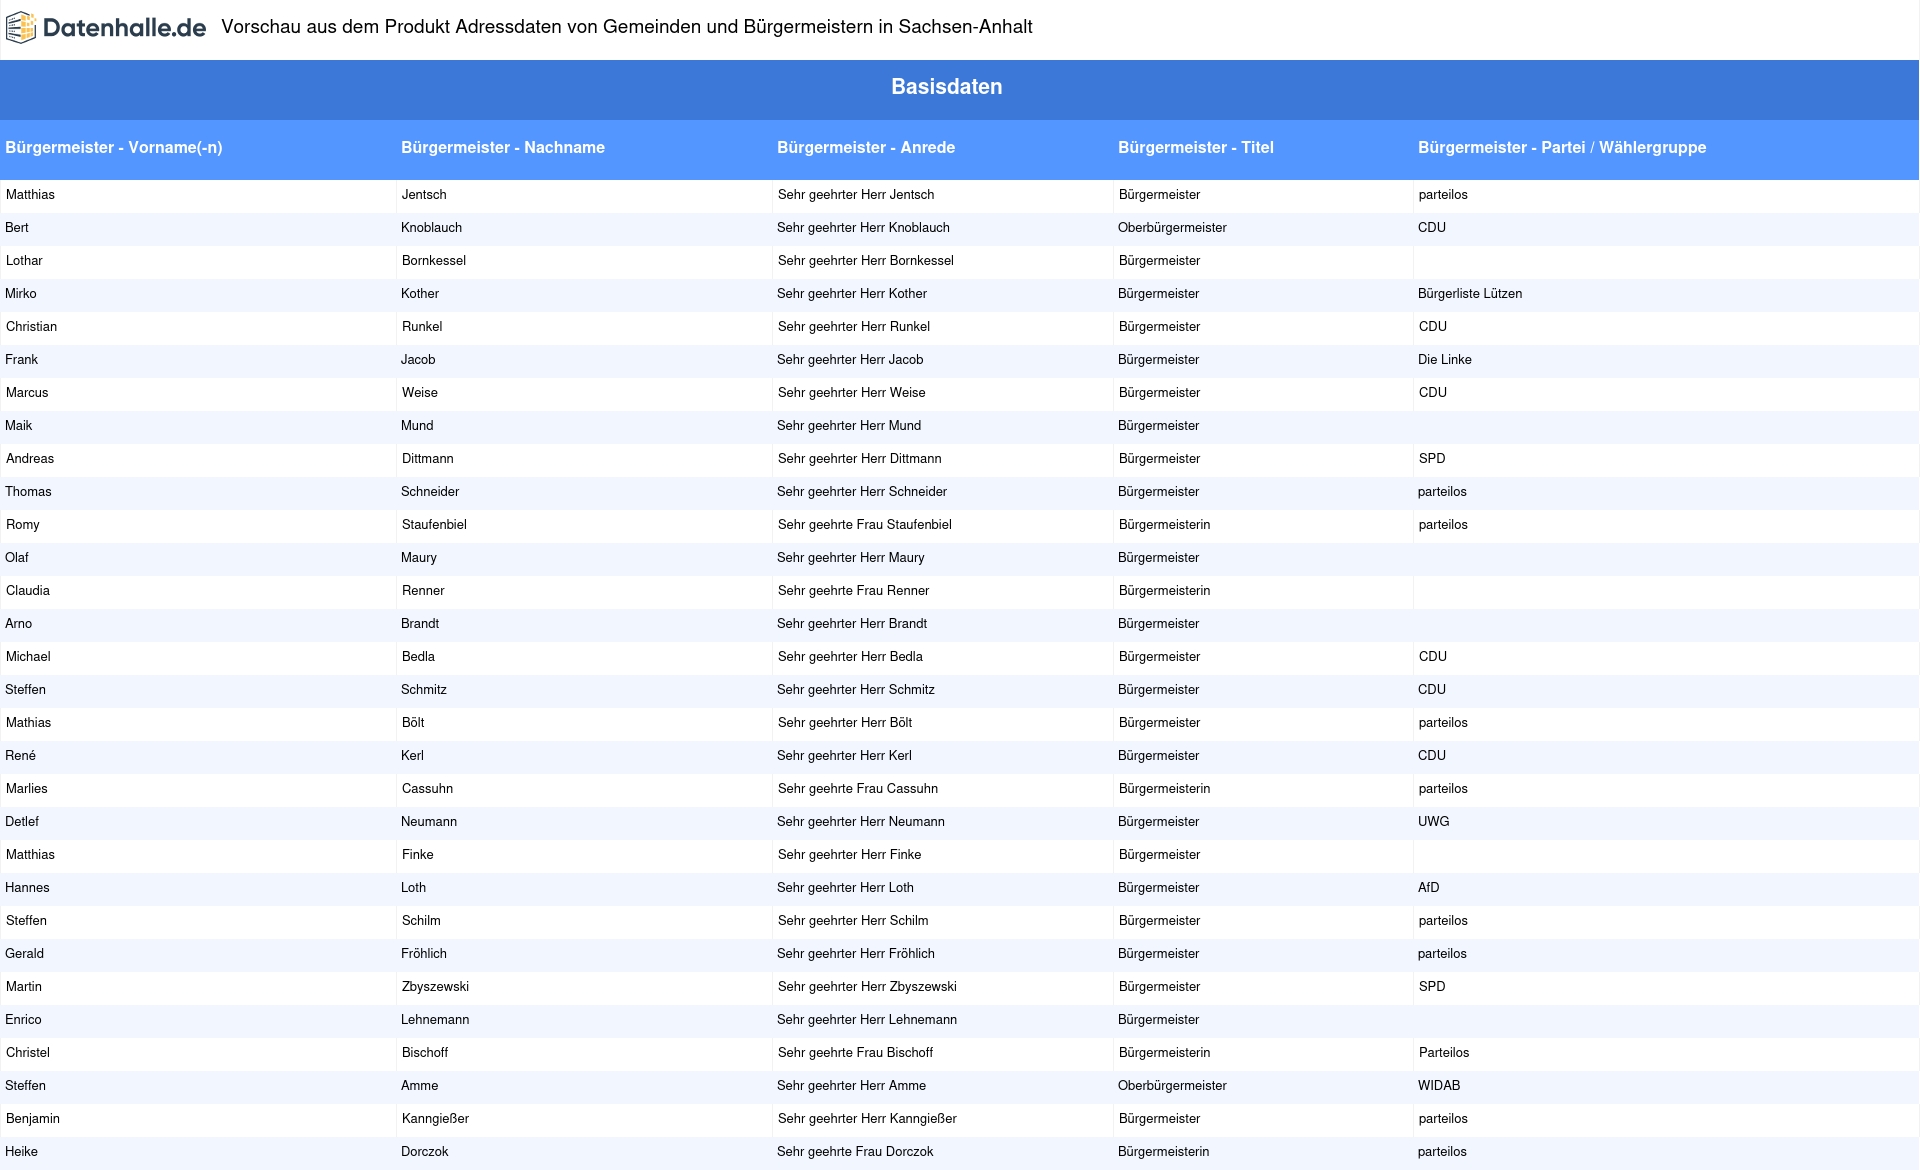
Task: Select the party cell AfD
Action: (x=1429, y=887)
